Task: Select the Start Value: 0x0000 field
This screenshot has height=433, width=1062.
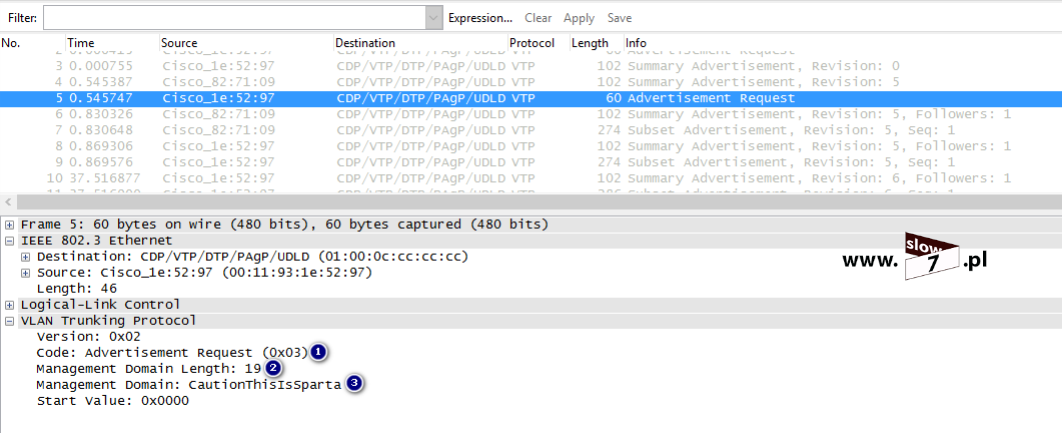Action: 113,400
